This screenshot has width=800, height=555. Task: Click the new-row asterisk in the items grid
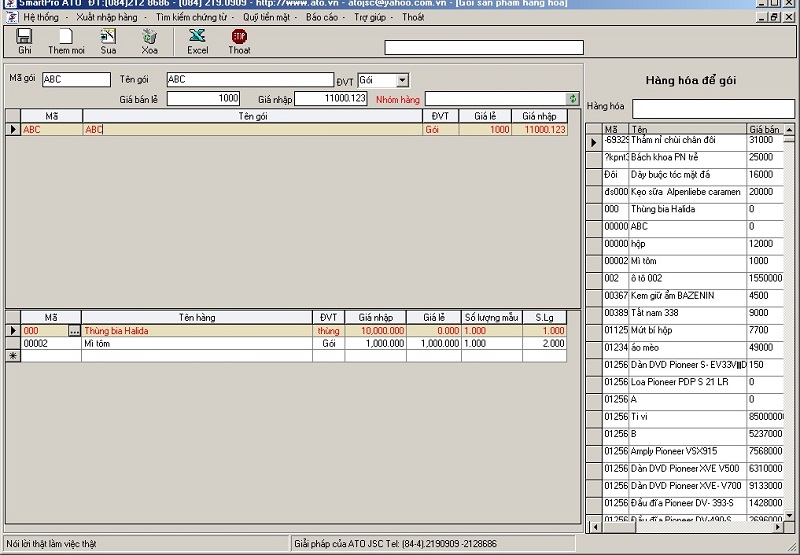coord(13,356)
